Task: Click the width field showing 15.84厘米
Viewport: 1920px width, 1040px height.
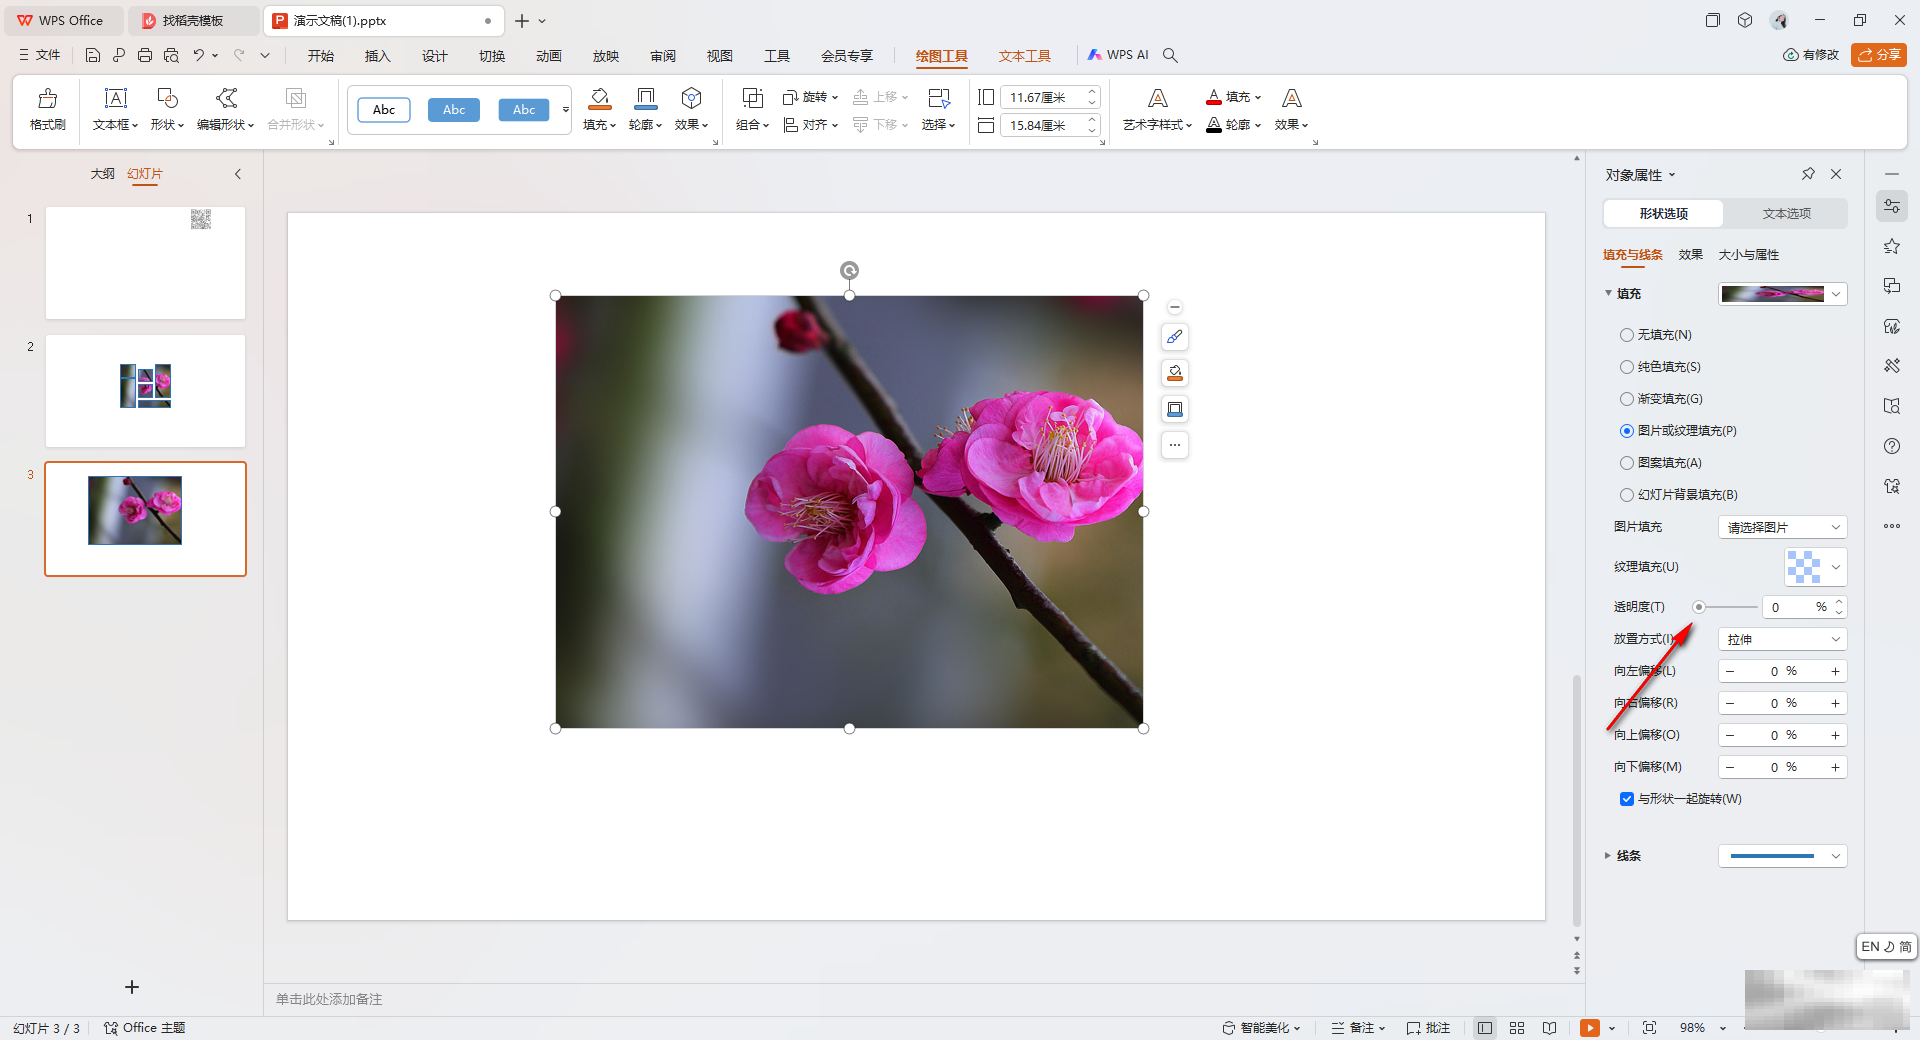Action: pos(1041,125)
